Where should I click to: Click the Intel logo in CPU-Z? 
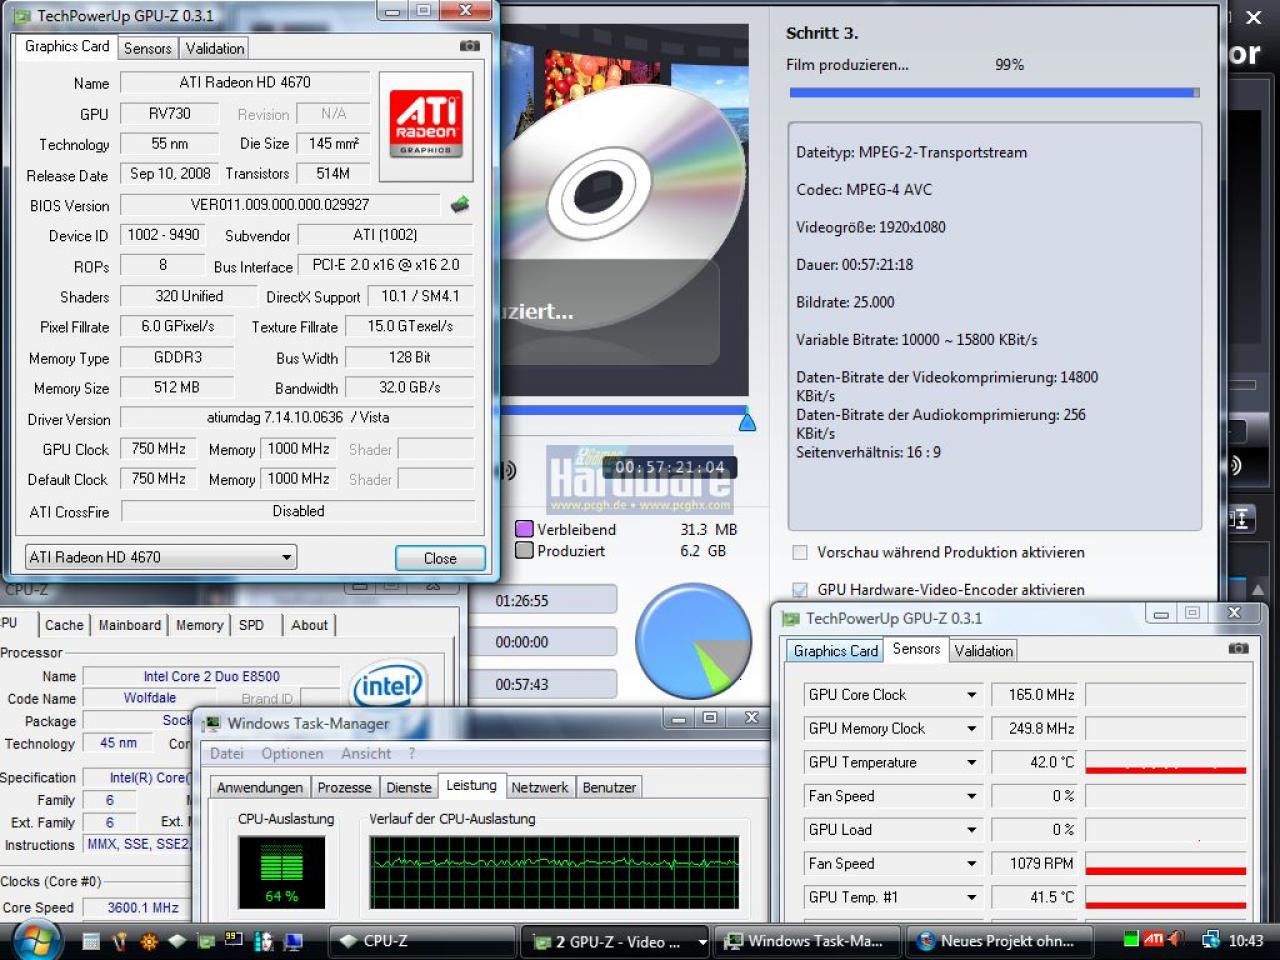[x=388, y=686]
